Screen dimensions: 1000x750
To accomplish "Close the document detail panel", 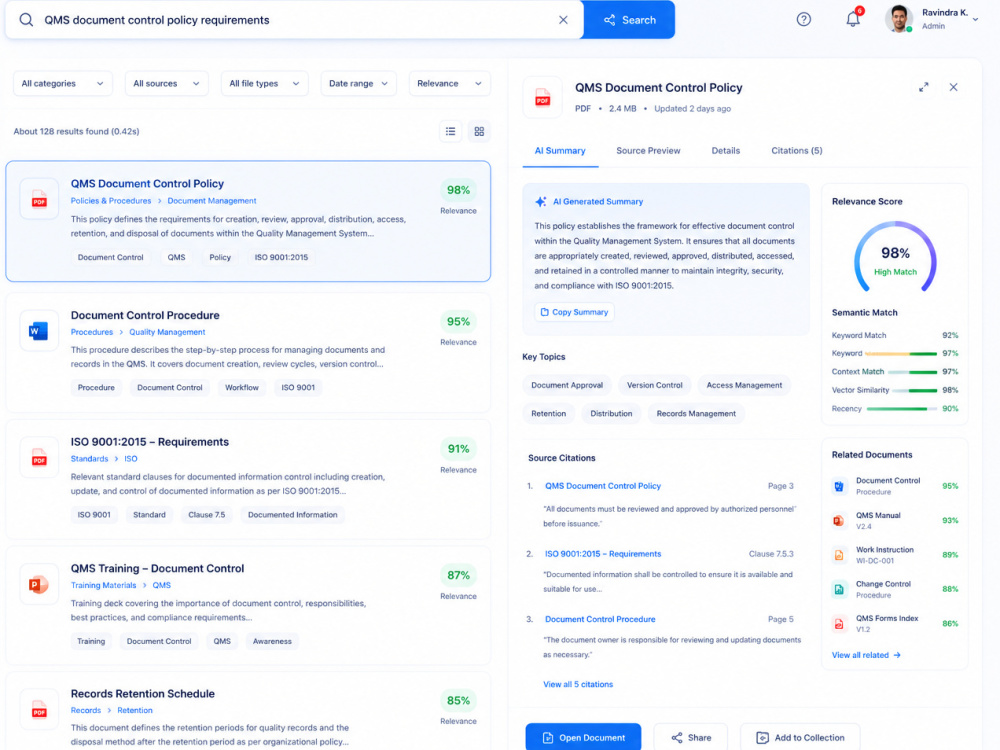I will (x=953, y=87).
